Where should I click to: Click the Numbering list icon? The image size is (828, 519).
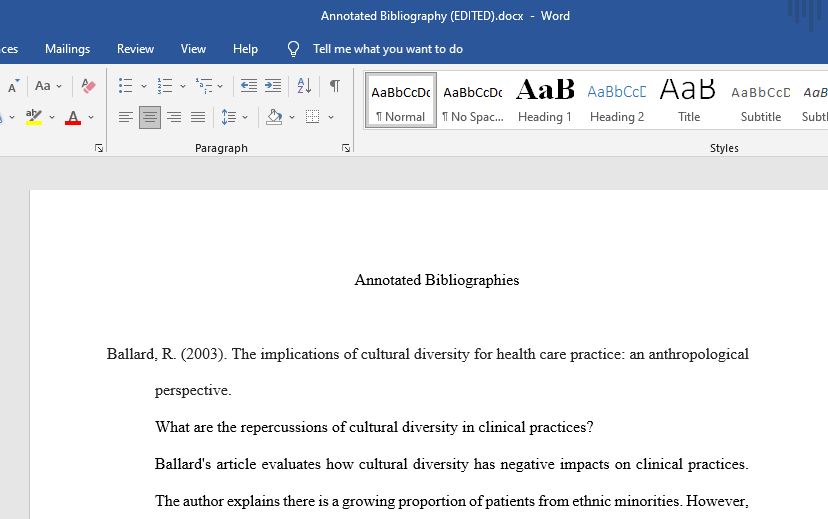coord(165,86)
